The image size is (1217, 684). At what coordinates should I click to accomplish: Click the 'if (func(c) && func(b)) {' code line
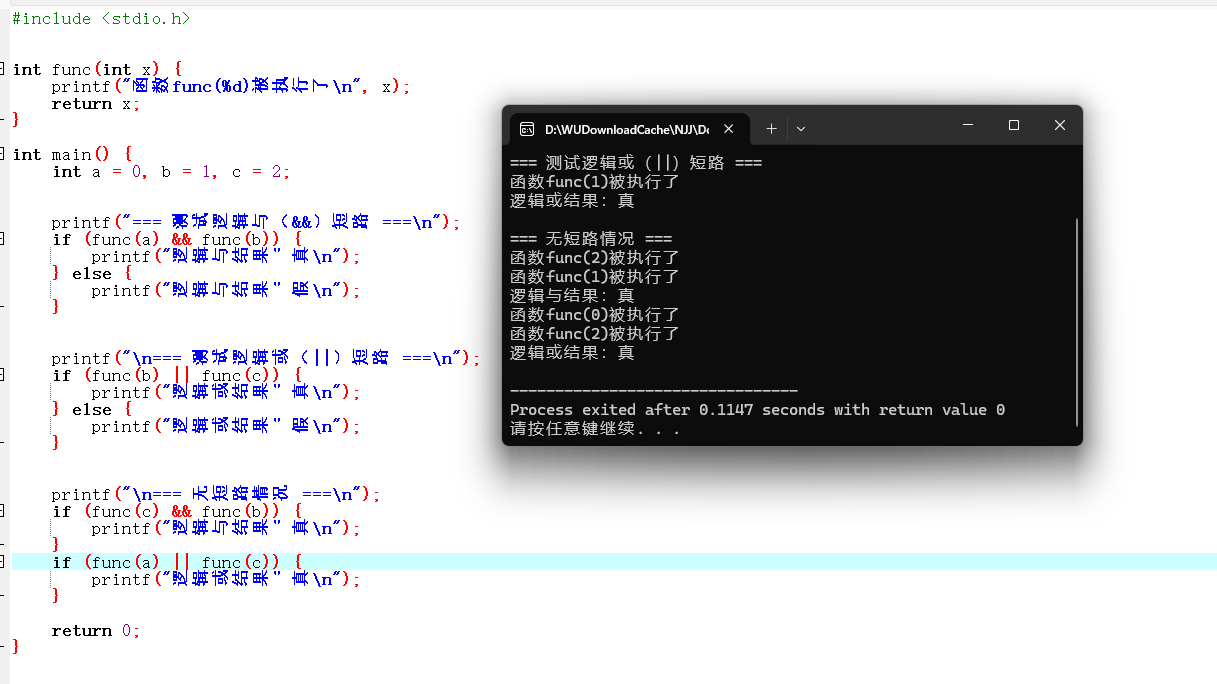click(x=177, y=511)
